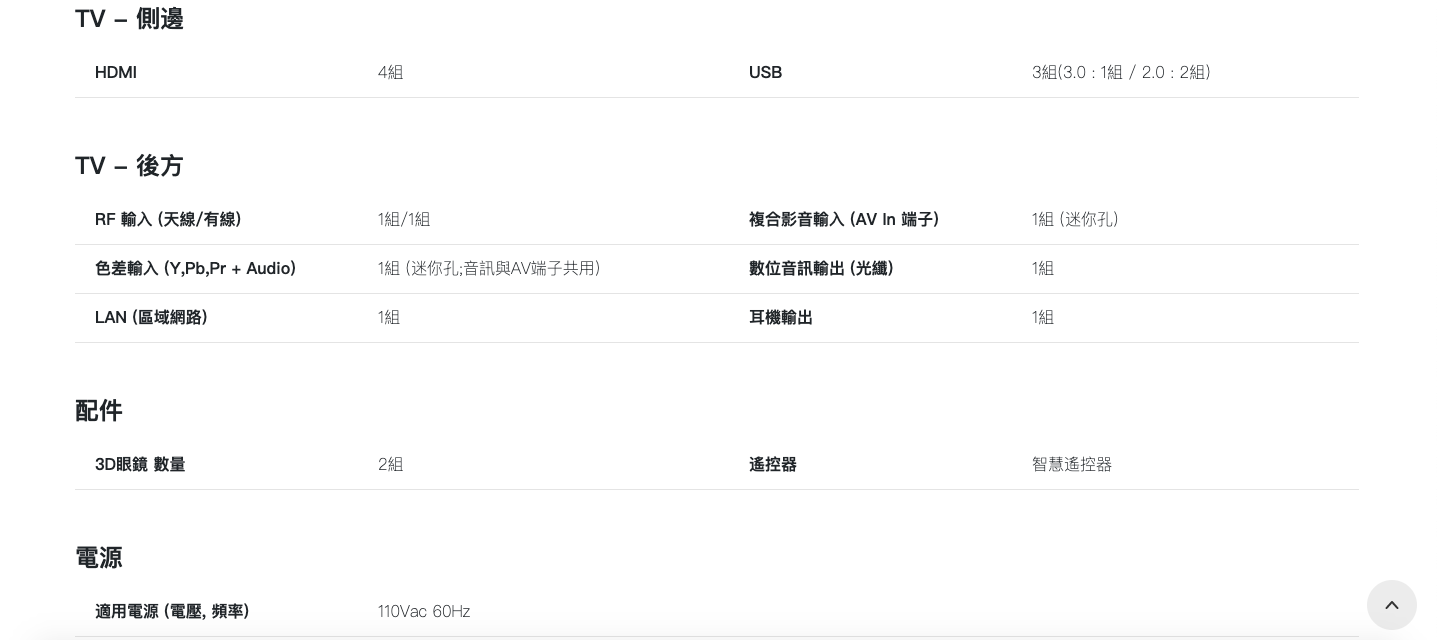Click the 電源 section heading

coord(99,558)
